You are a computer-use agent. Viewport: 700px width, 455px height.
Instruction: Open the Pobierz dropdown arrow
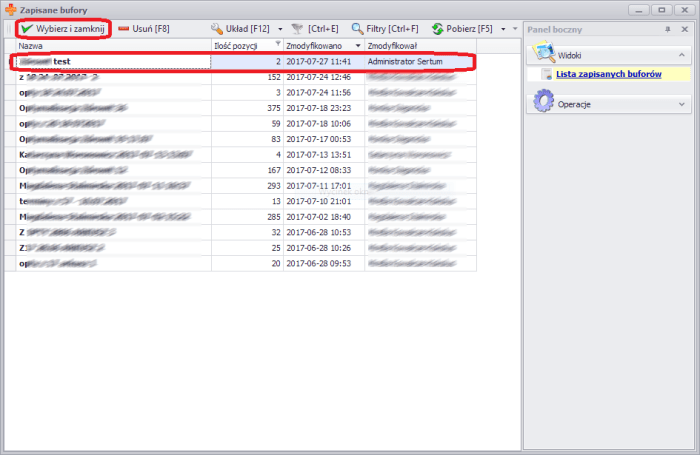pos(502,30)
